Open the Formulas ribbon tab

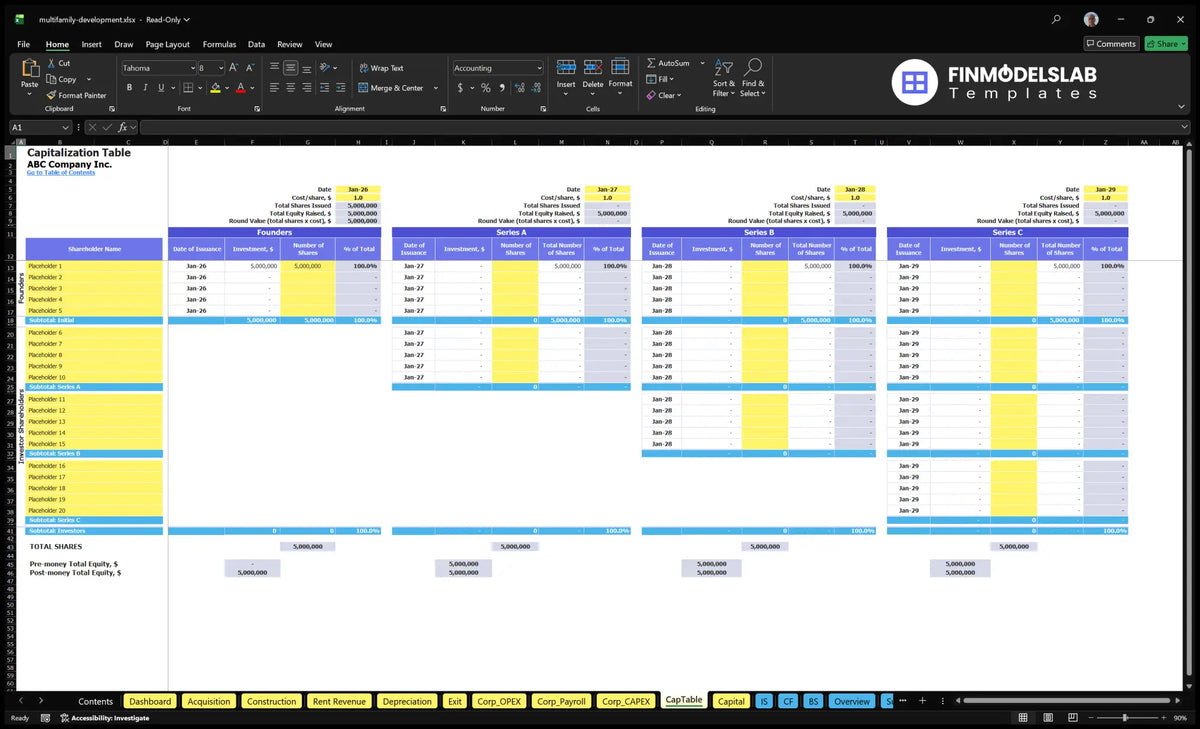point(219,44)
